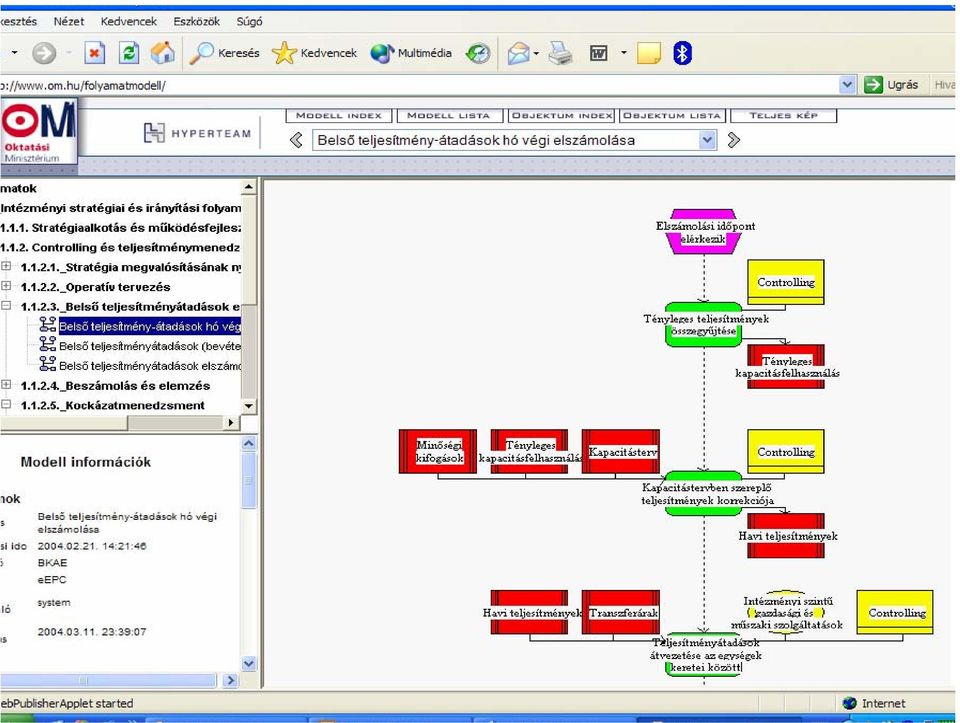The width and height of the screenshot is (960, 723).
Task: Open the Kedvencek menu
Action: point(129,21)
